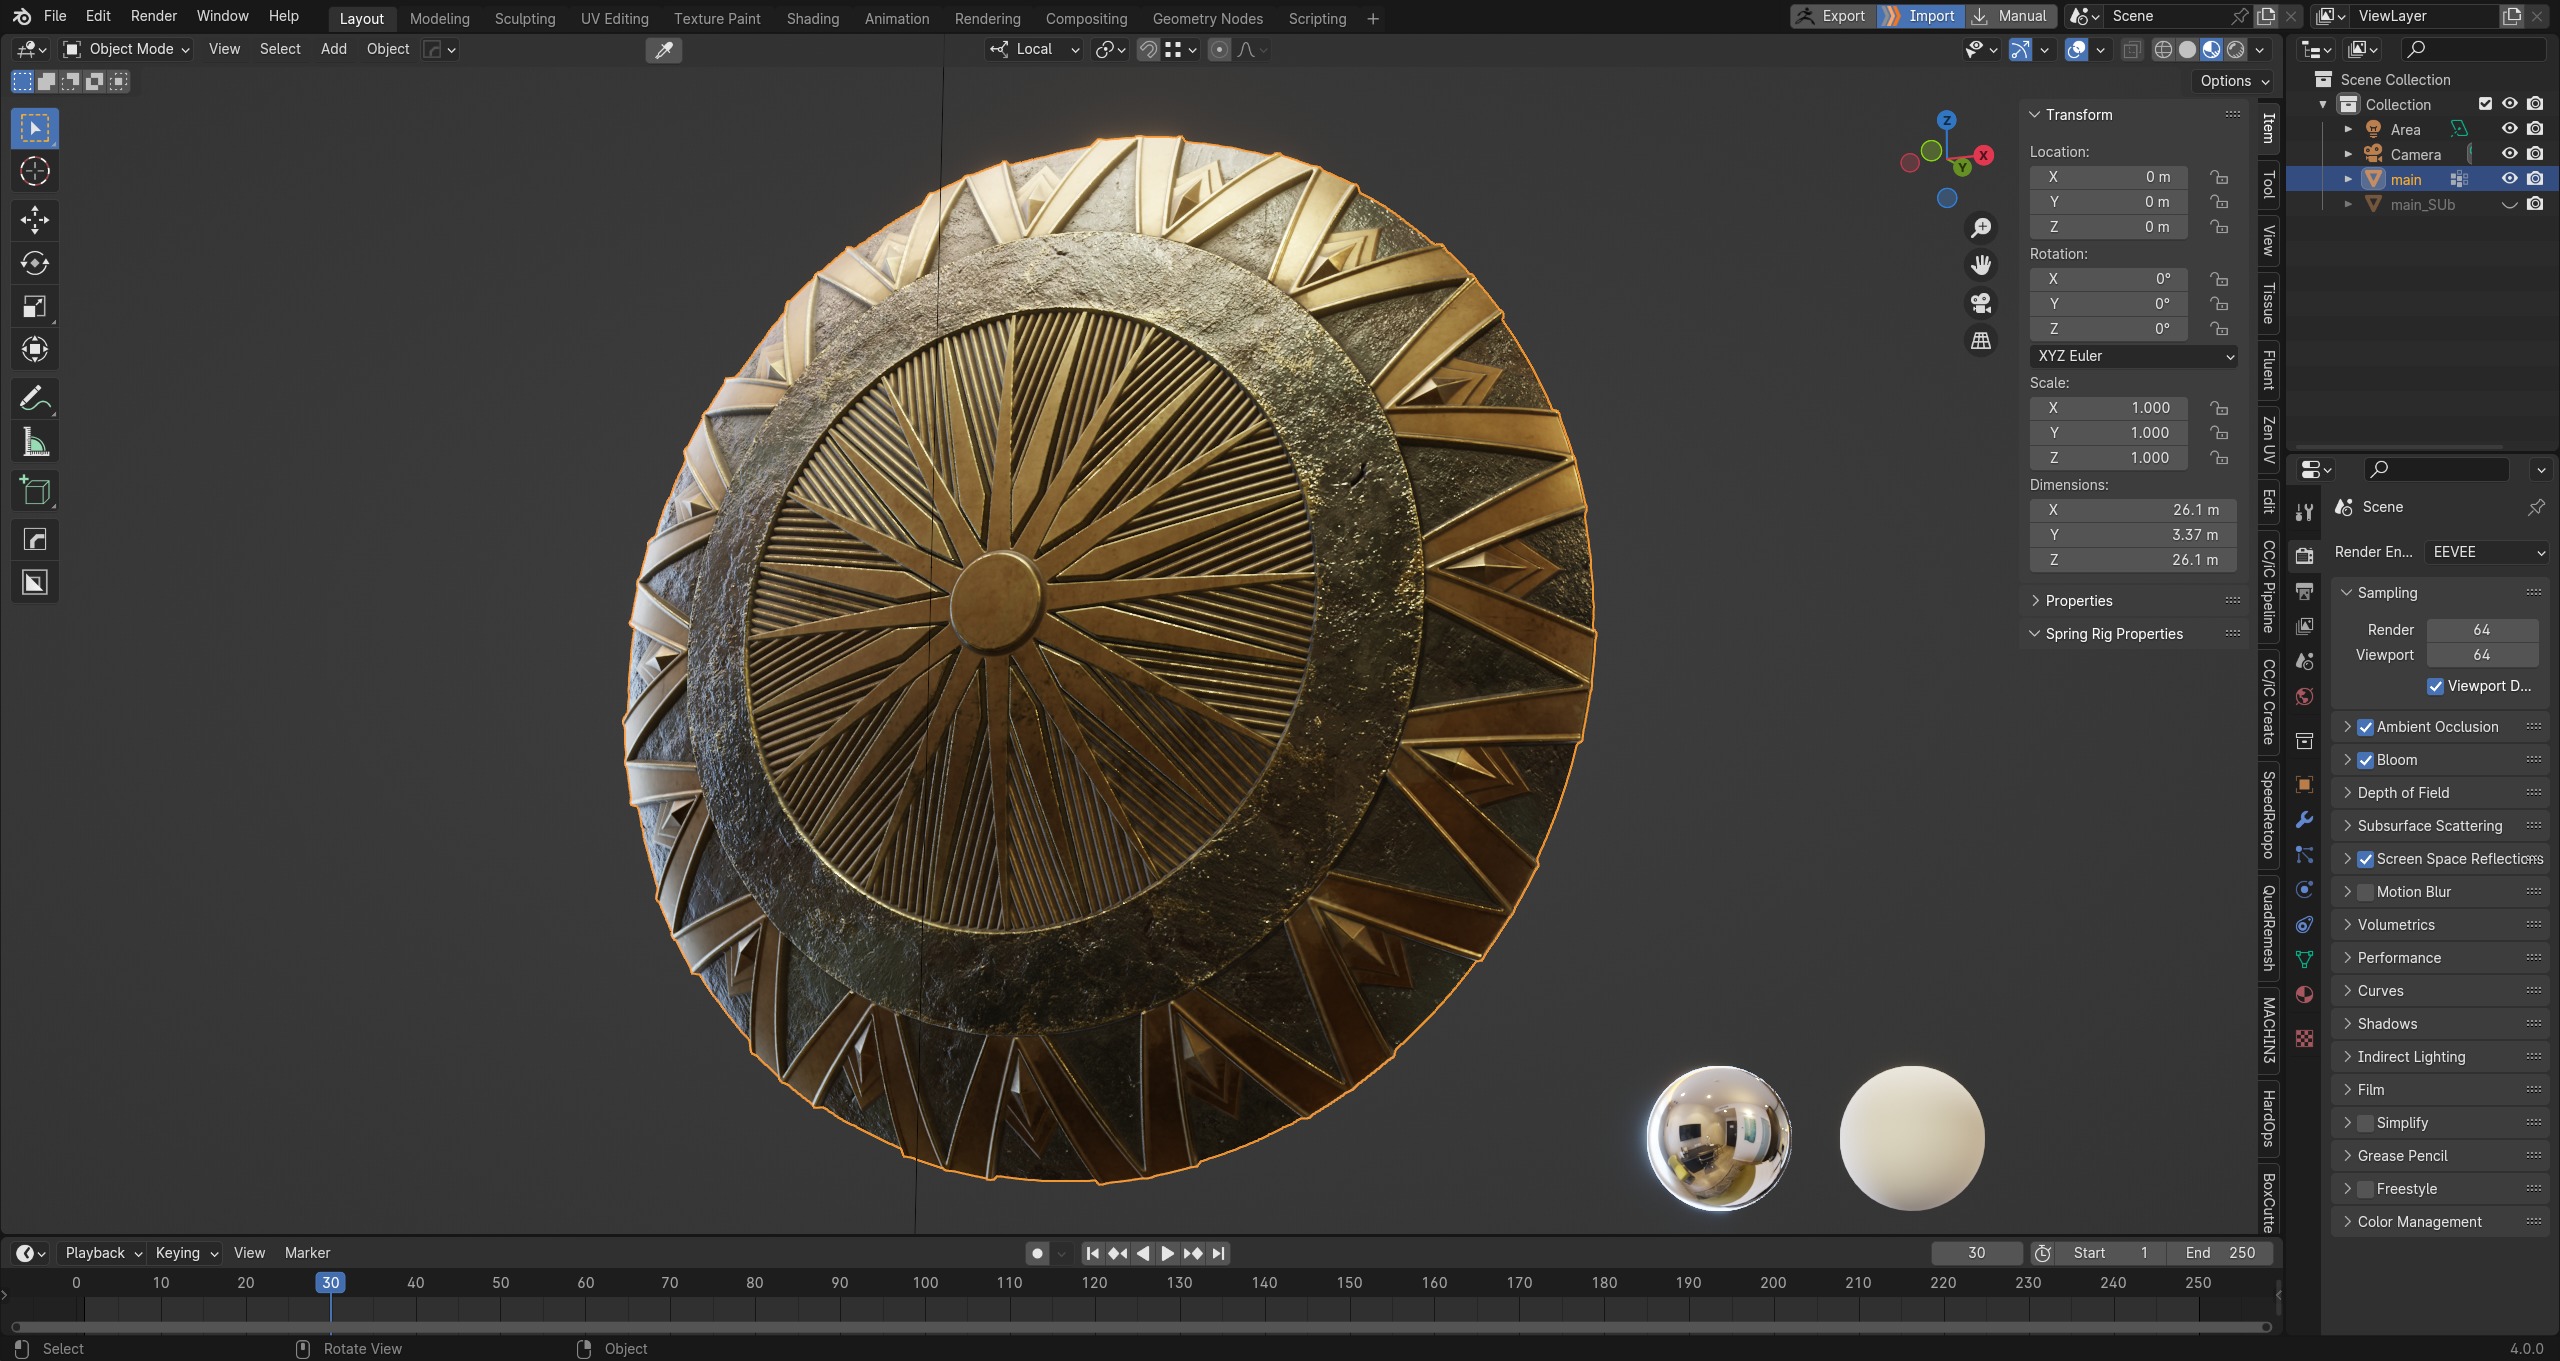Choose the Move tool
2560x1361 pixels.
tap(35, 220)
